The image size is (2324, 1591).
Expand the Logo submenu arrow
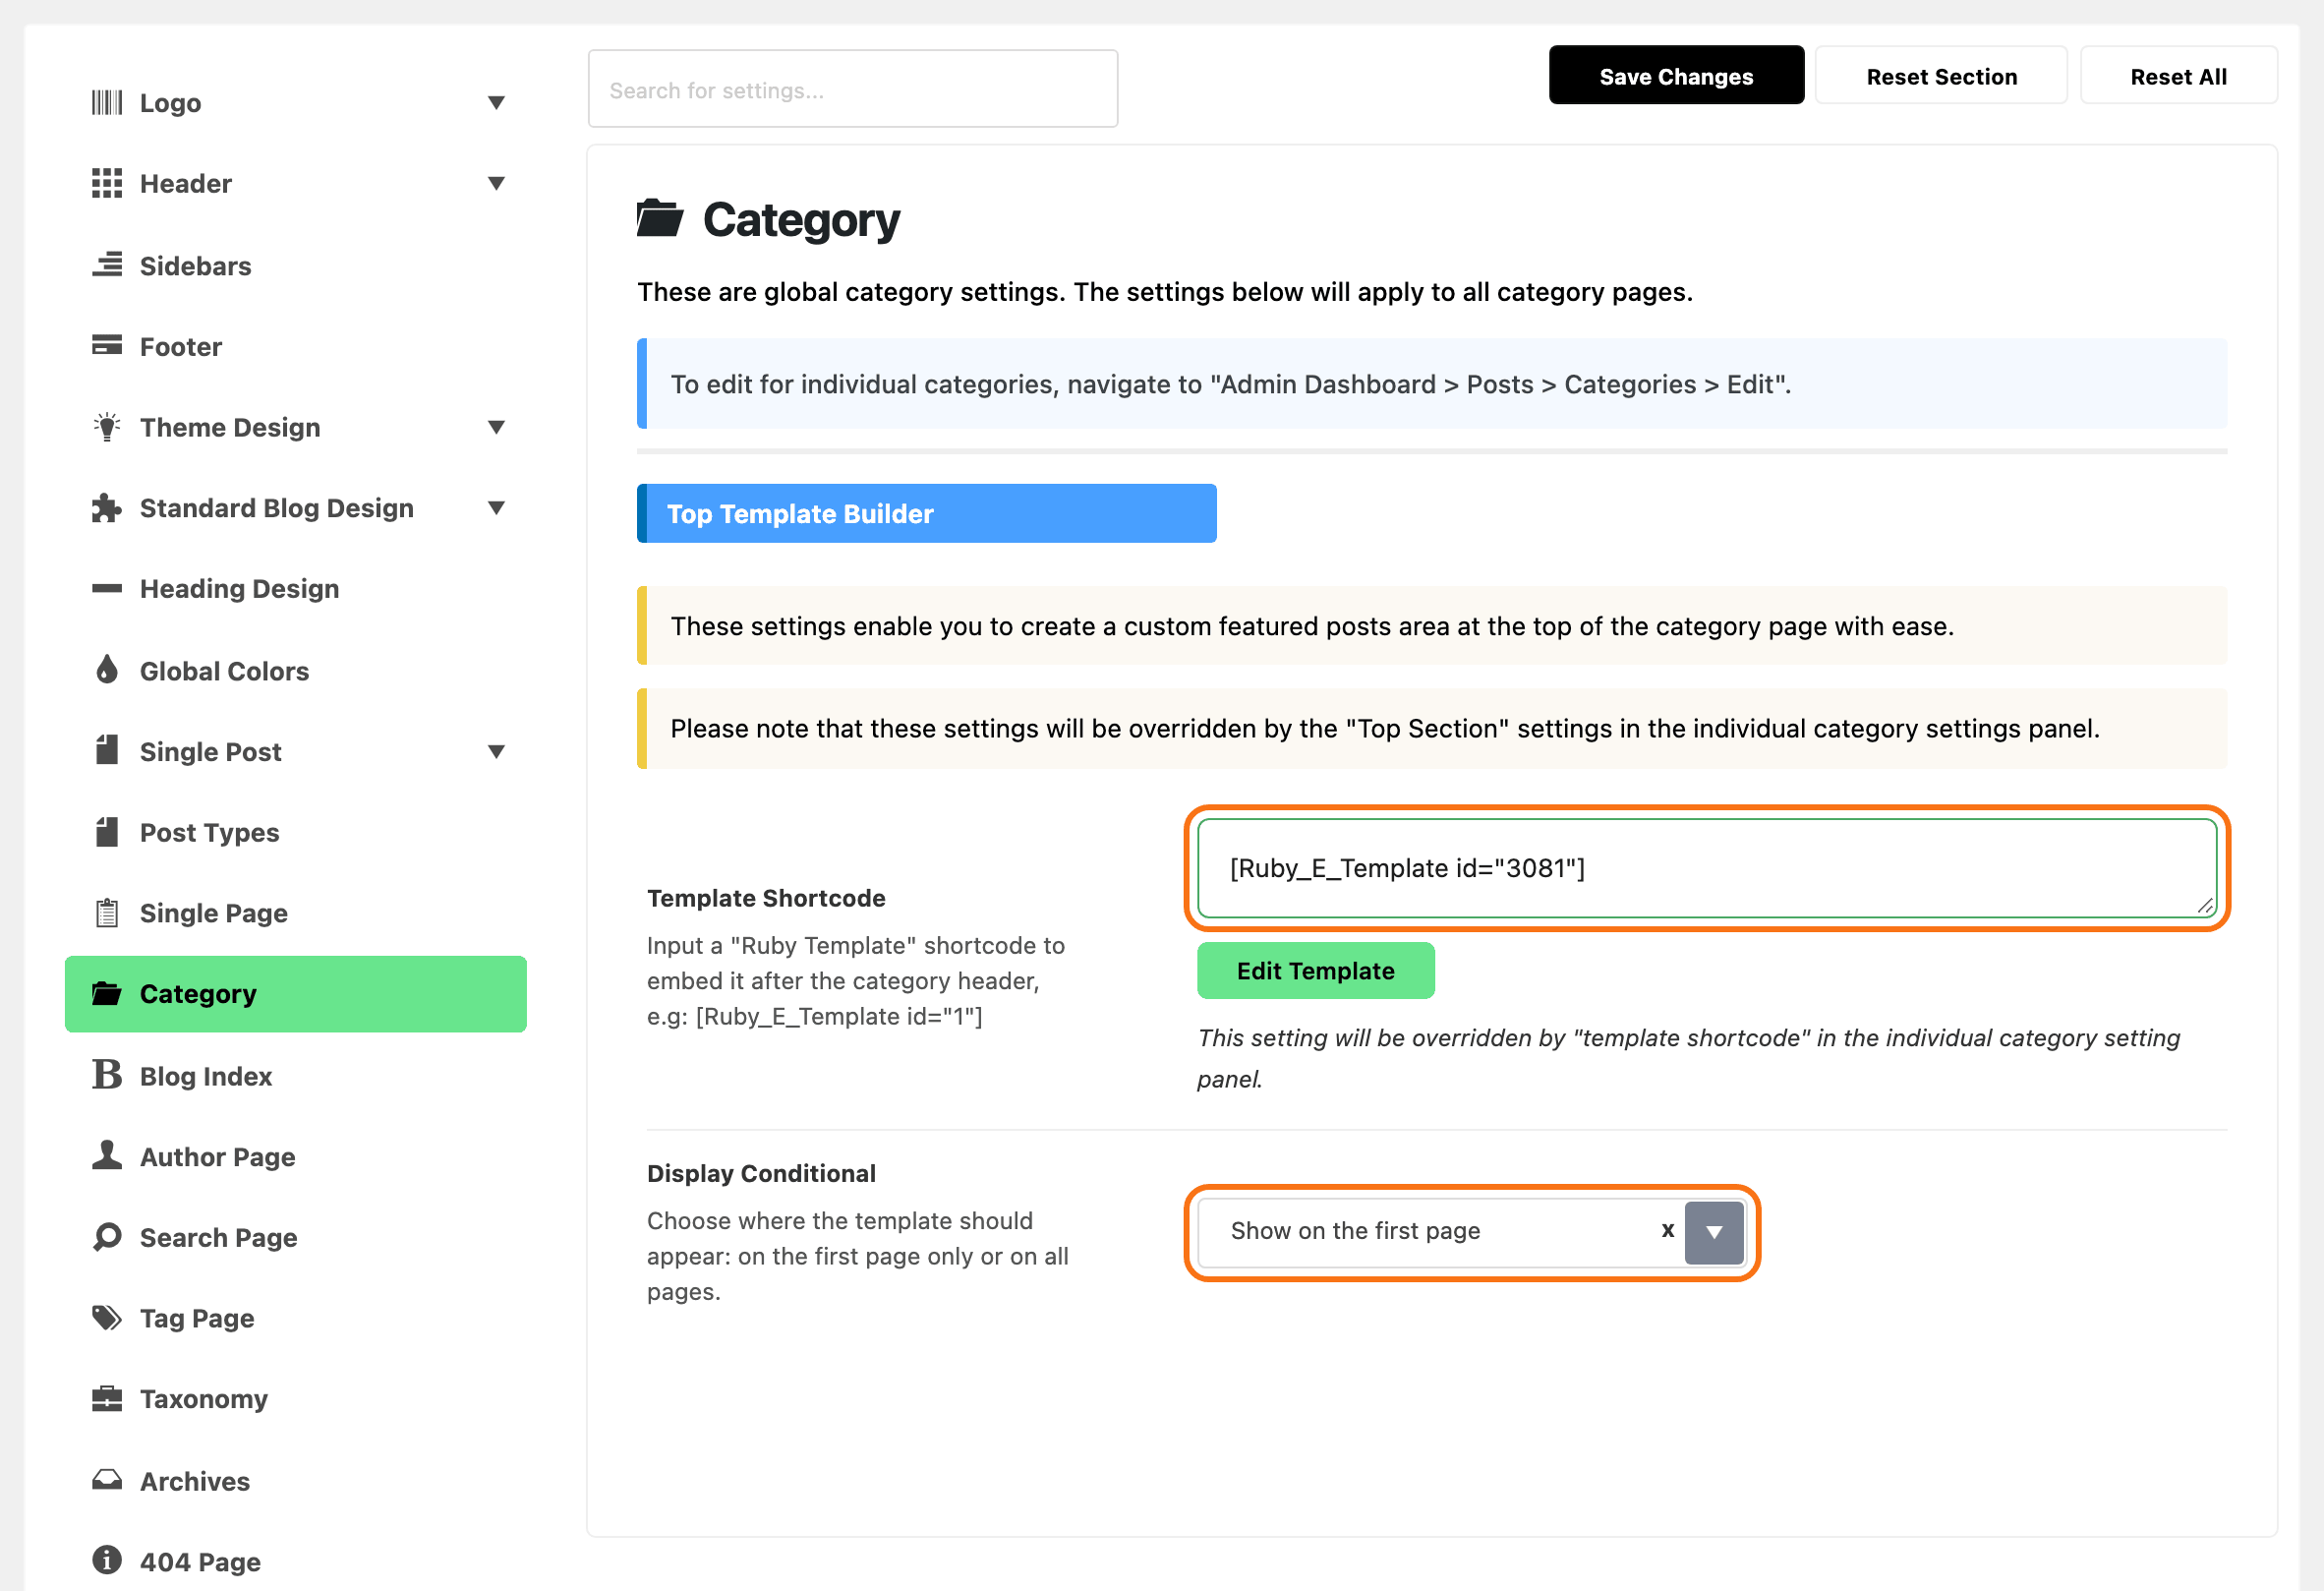[x=496, y=103]
